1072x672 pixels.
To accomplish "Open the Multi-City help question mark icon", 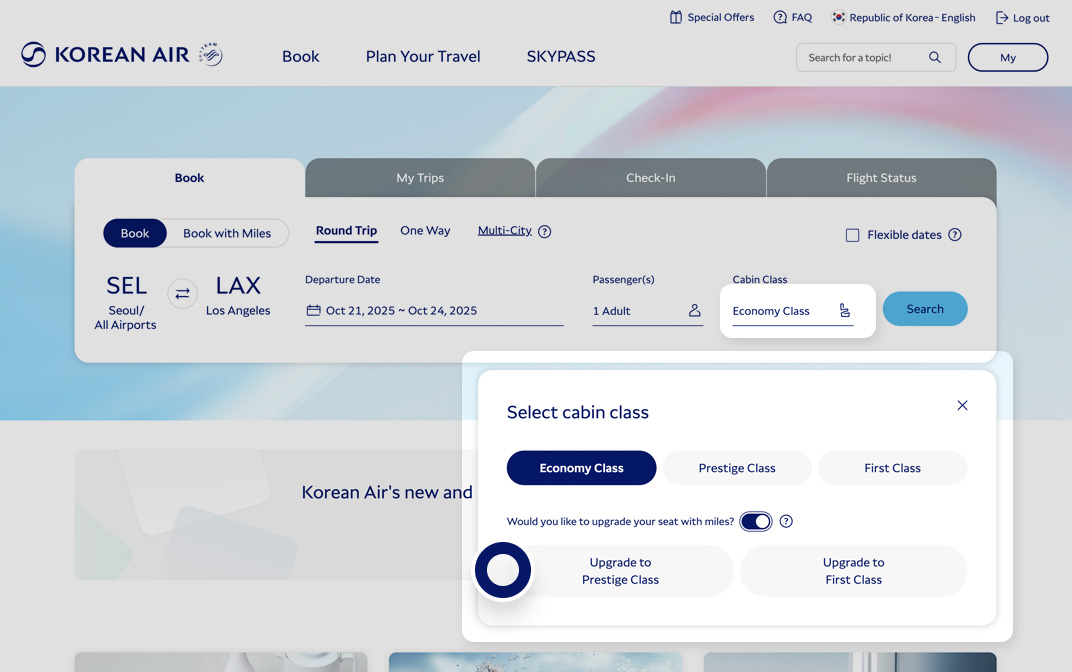I will point(544,232).
